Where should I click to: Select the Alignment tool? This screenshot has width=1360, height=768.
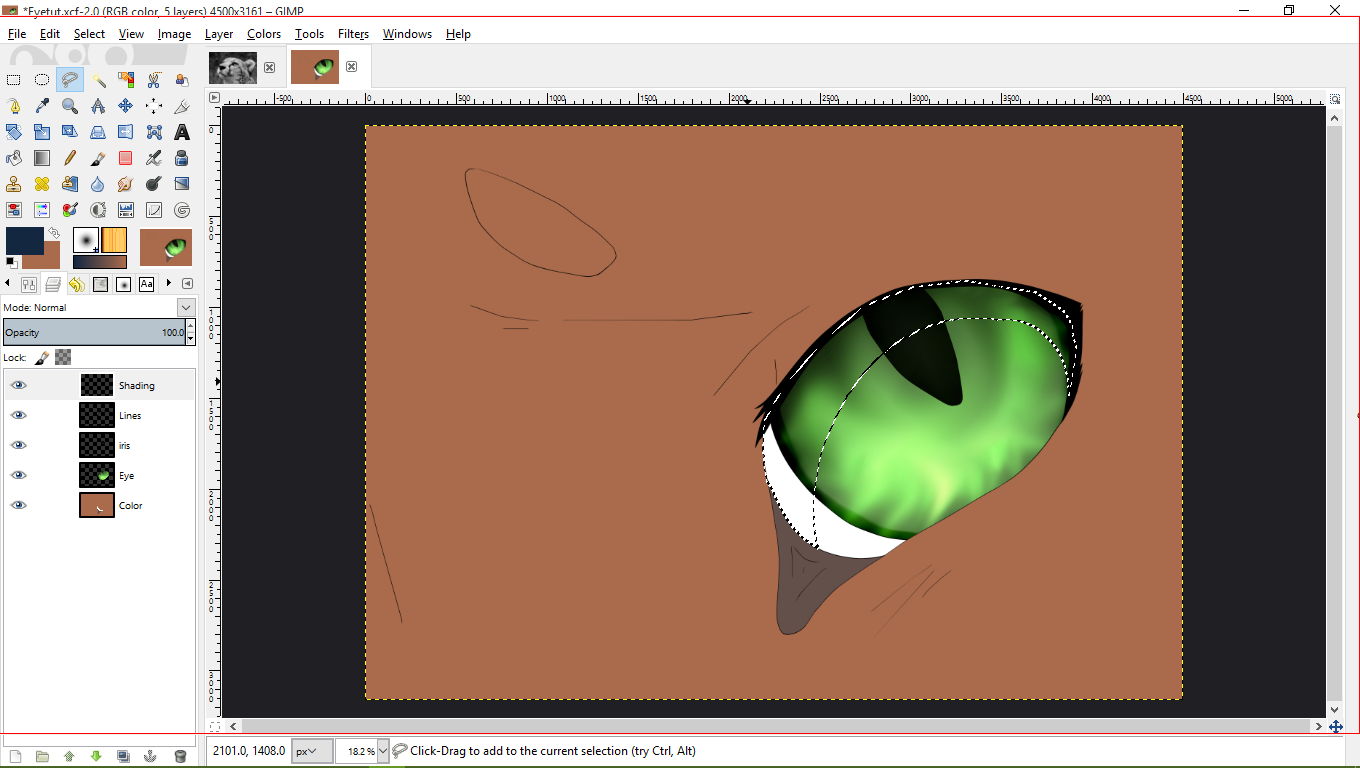click(154, 105)
